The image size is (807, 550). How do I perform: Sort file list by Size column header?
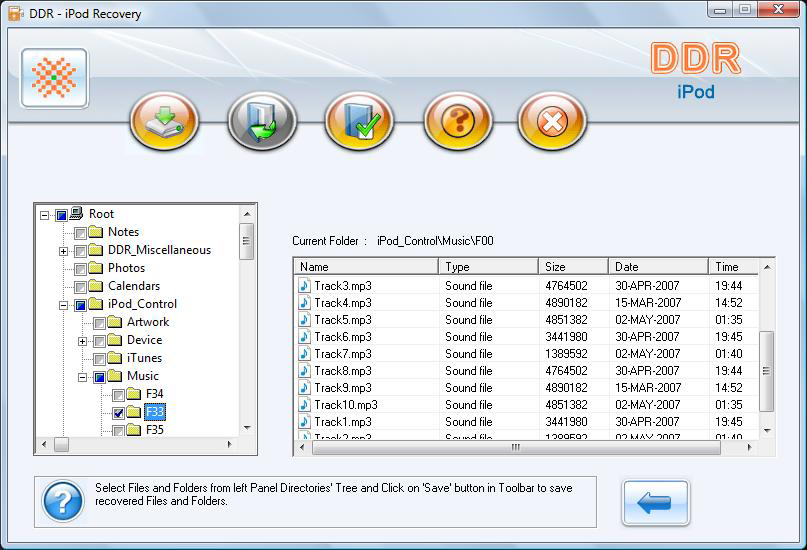[573, 267]
